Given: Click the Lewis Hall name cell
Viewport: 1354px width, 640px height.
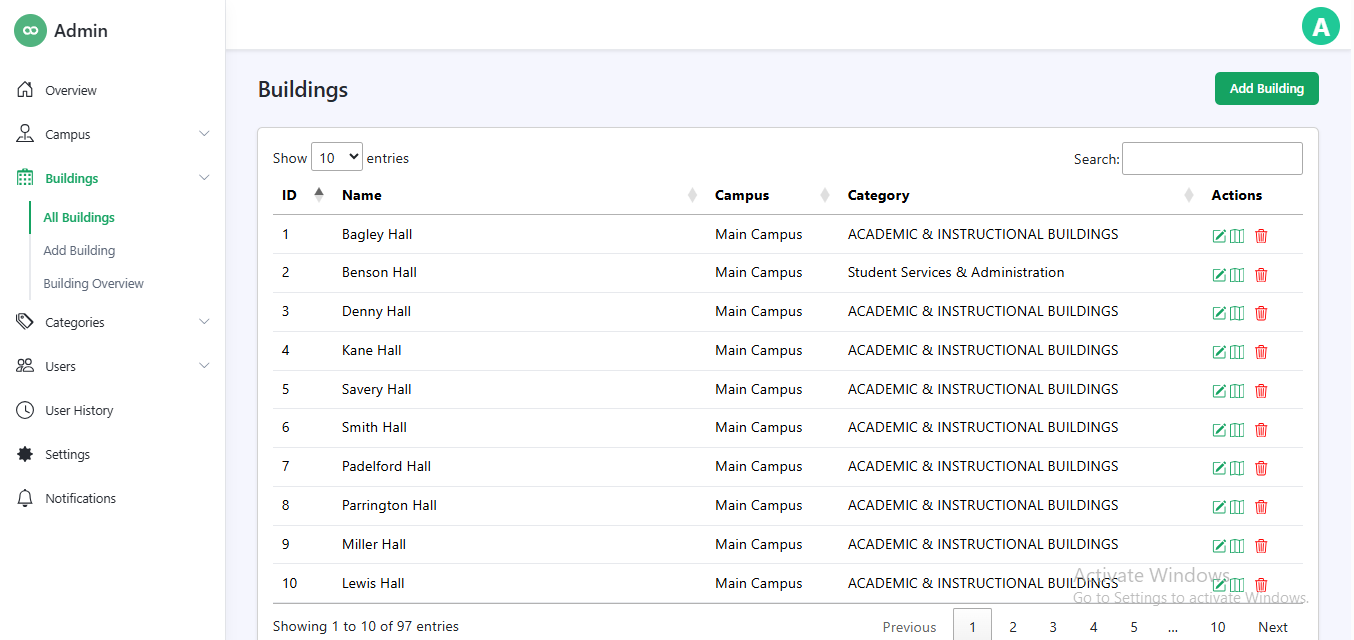Looking at the screenshot, I should (373, 583).
